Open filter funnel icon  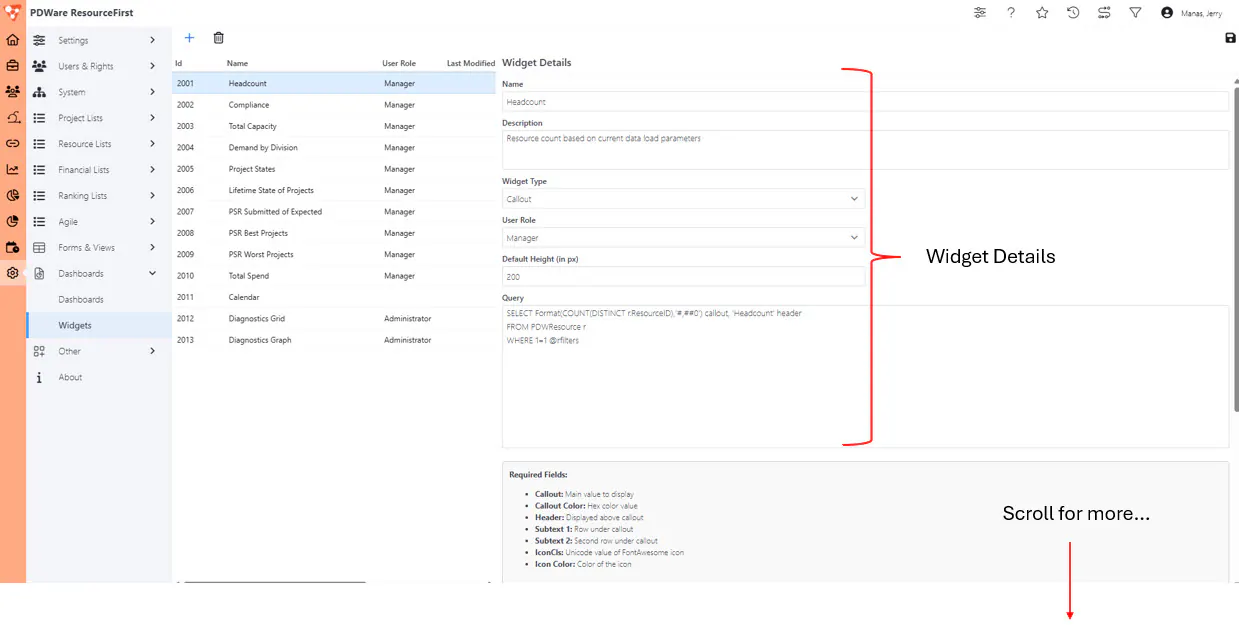click(x=1135, y=13)
